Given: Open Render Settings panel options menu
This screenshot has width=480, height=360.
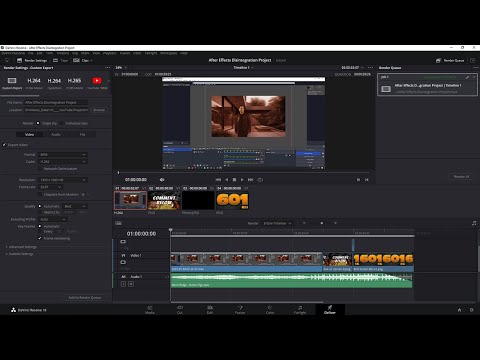Looking at the screenshot, I should click(x=107, y=68).
